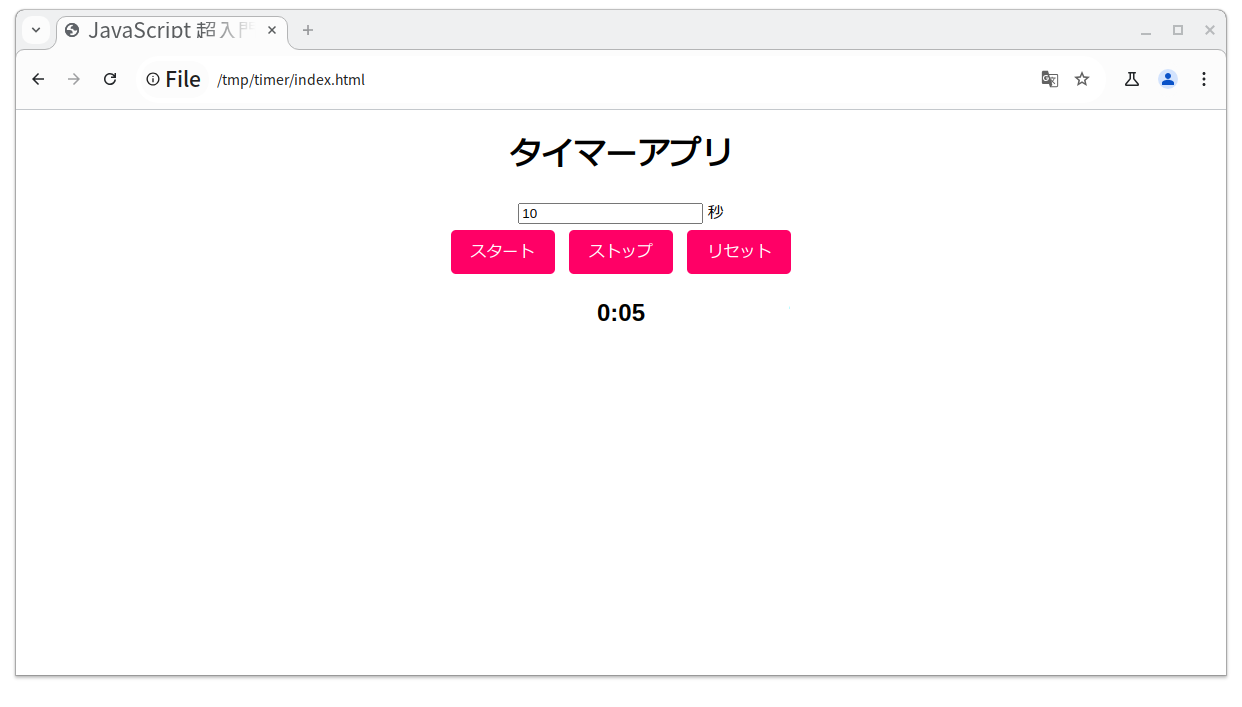Close the JavaScript 超入門 tab
Image resolution: width=1242 pixels, height=707 pixels.
tap(271, 30)
